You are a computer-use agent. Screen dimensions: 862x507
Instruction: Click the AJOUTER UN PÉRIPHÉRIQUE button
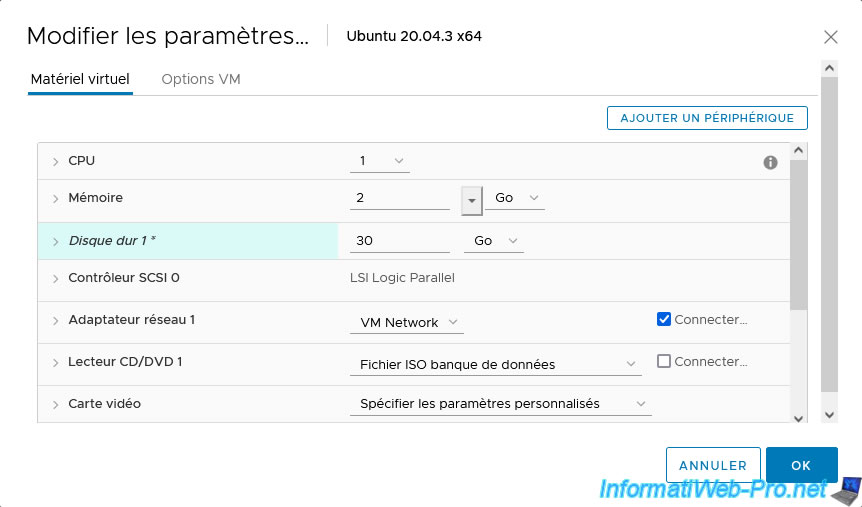point(707,118)
